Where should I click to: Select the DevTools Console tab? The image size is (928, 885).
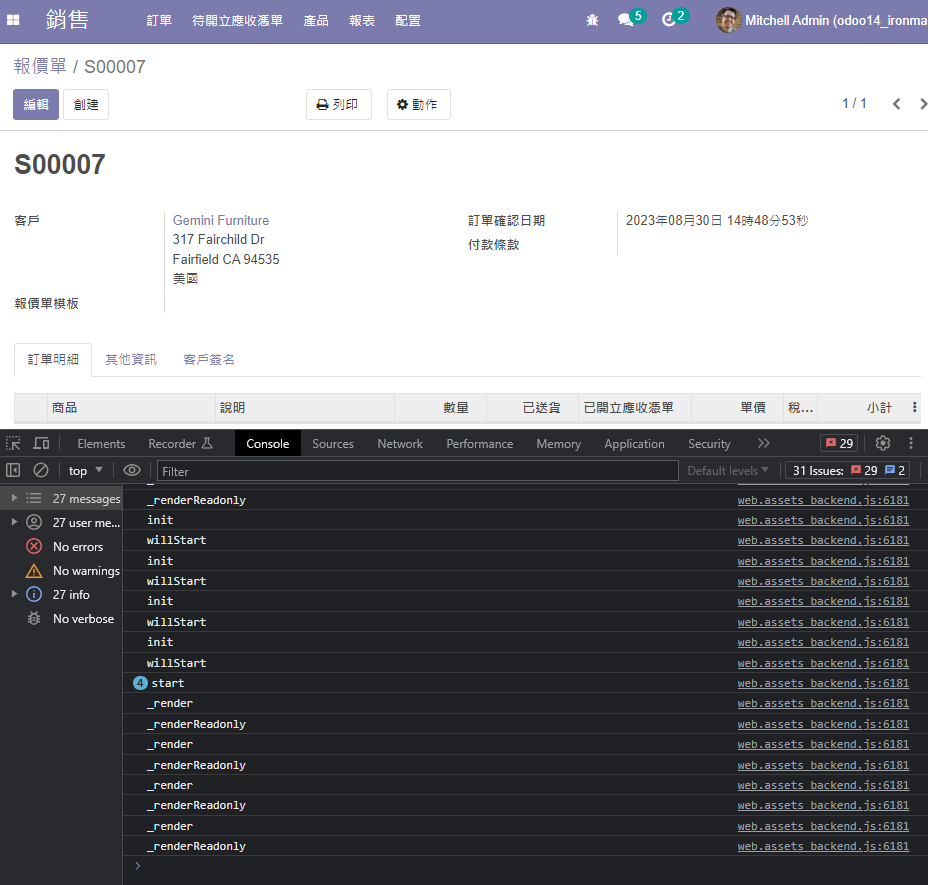pos(268,443)
